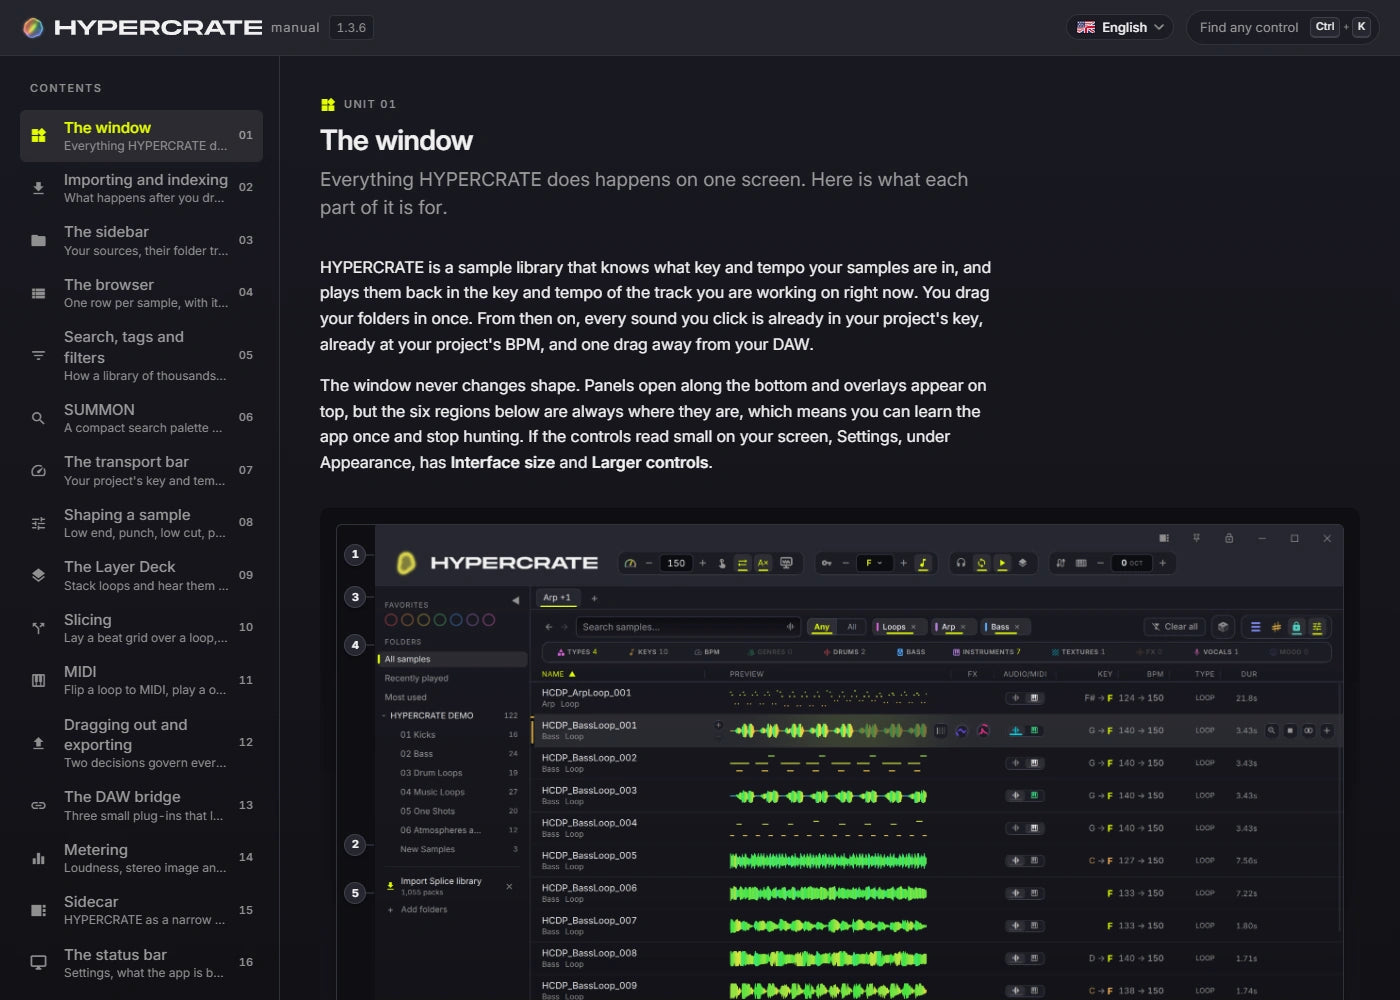Toggle the loop playback button

[x=981, y=563]
